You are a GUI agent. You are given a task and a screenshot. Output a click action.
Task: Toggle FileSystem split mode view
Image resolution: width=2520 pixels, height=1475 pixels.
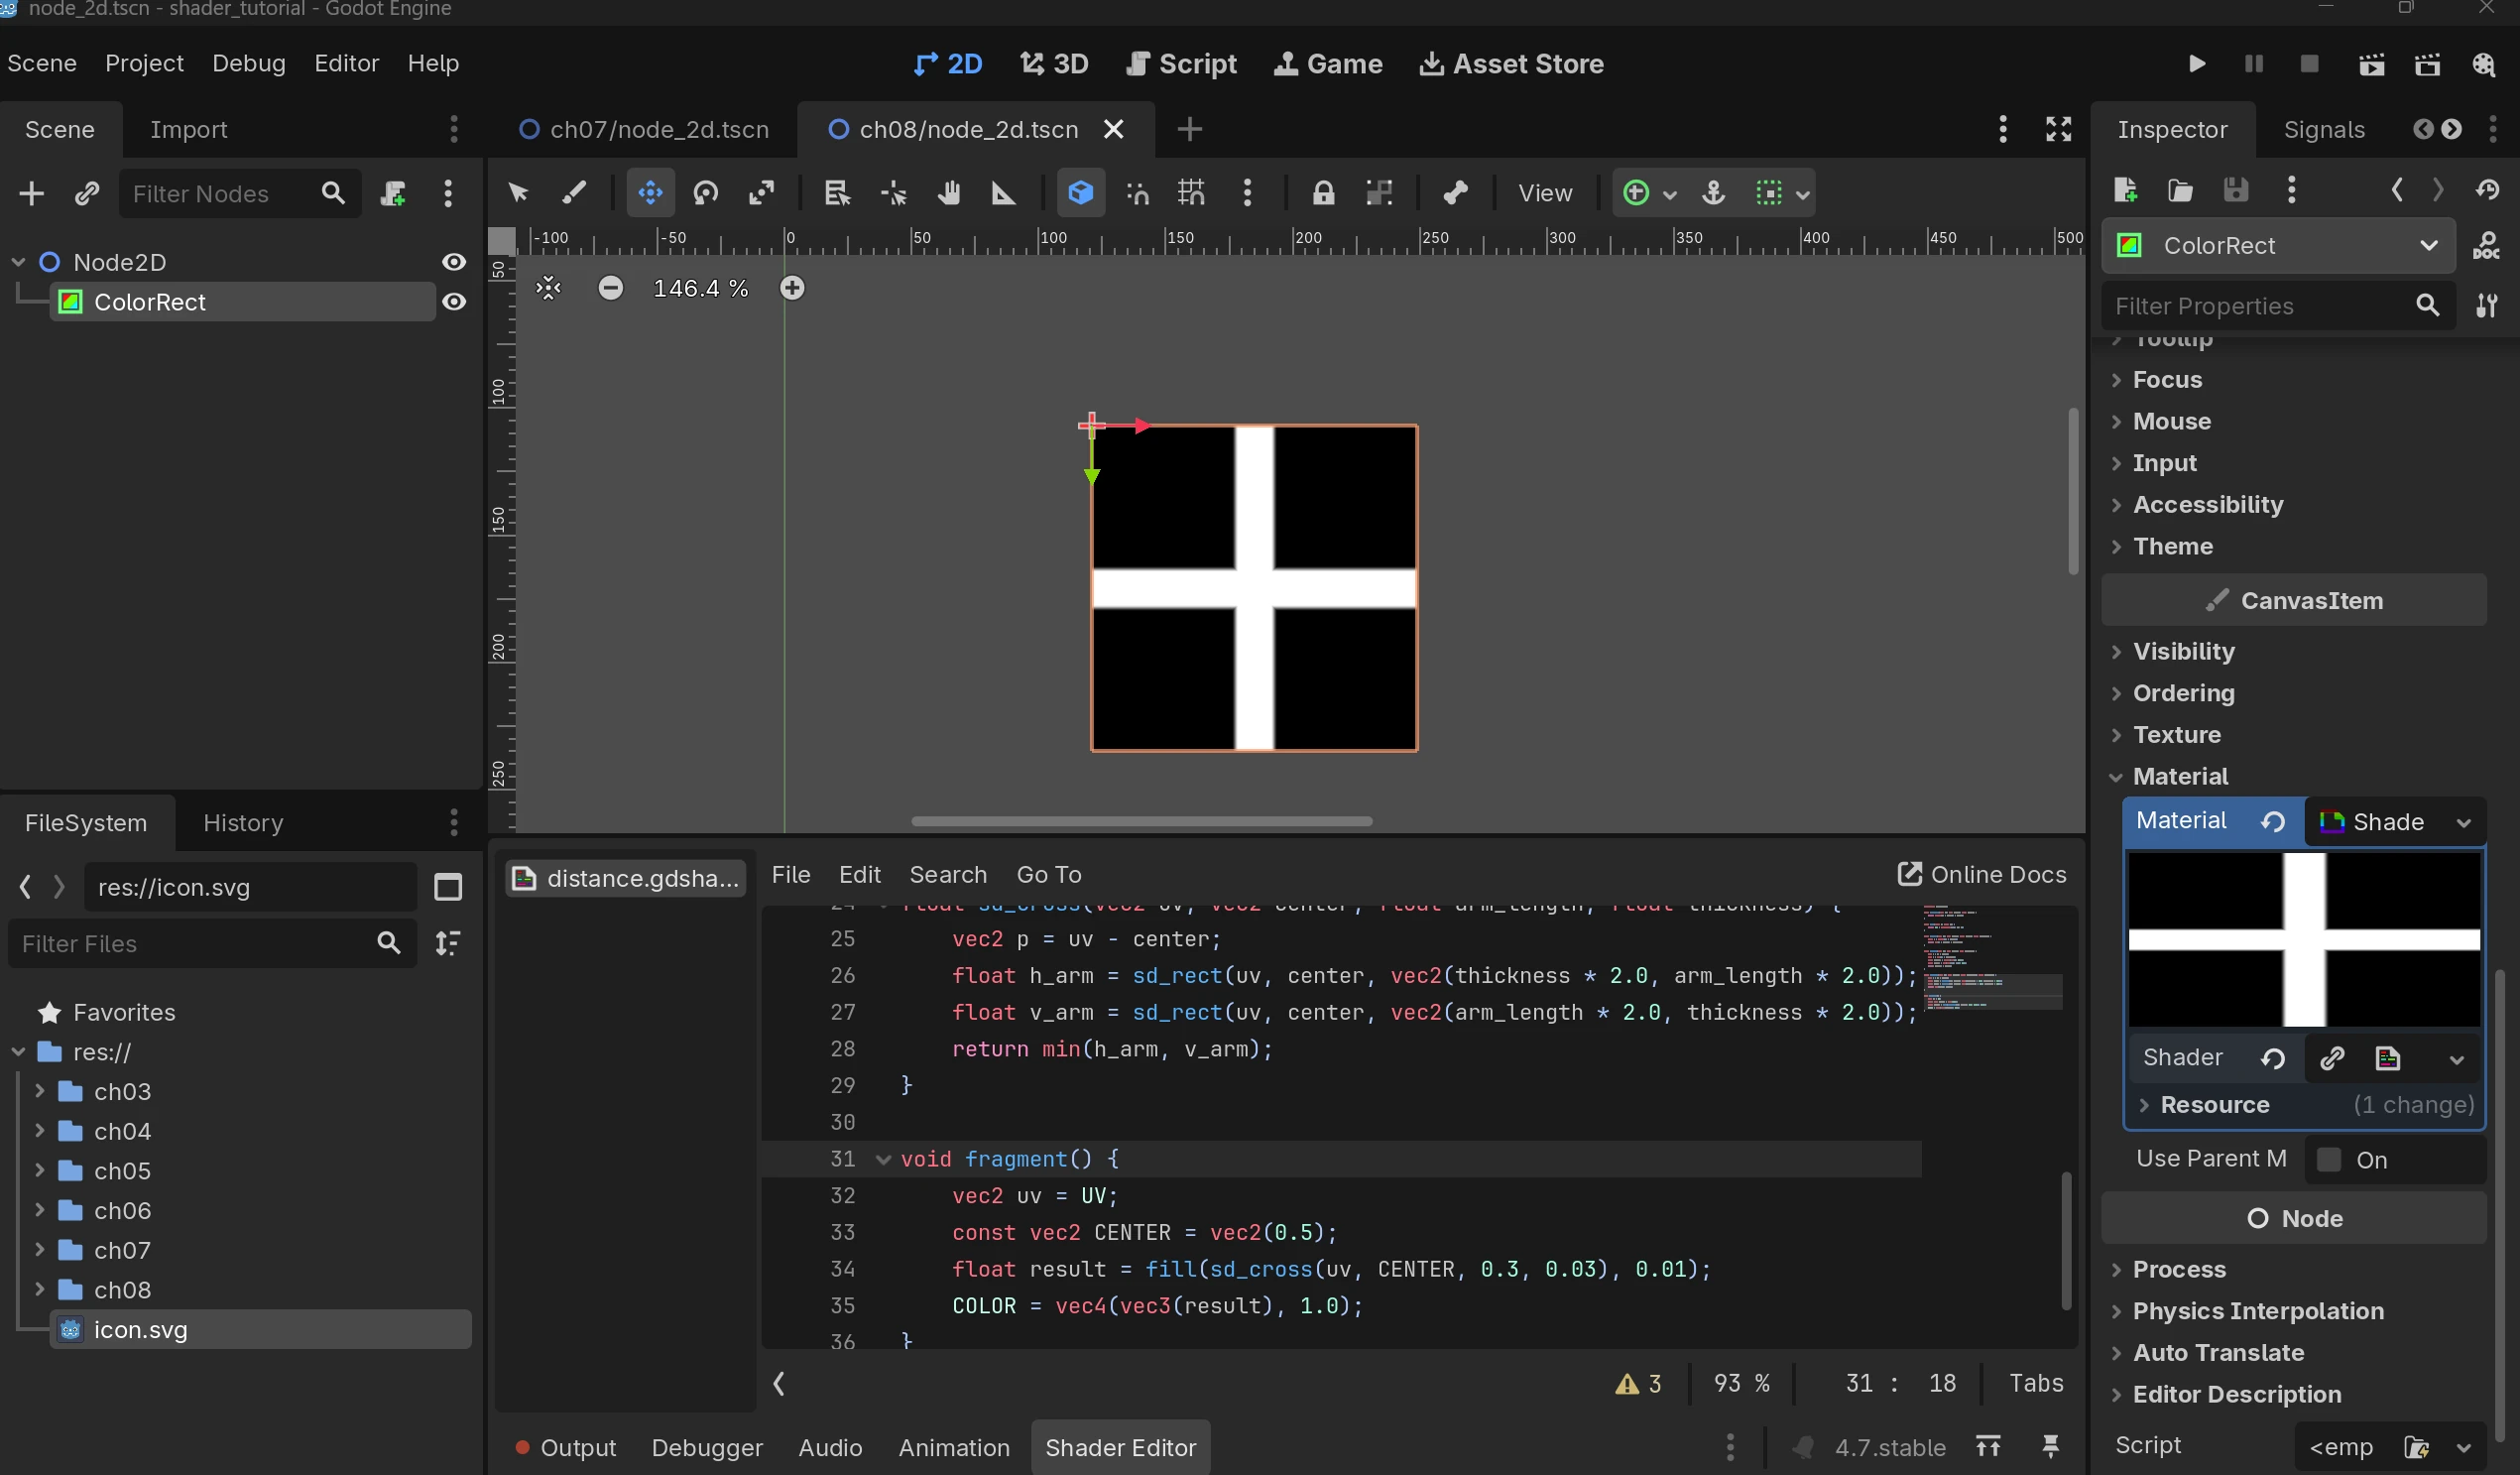click(448, 888)
